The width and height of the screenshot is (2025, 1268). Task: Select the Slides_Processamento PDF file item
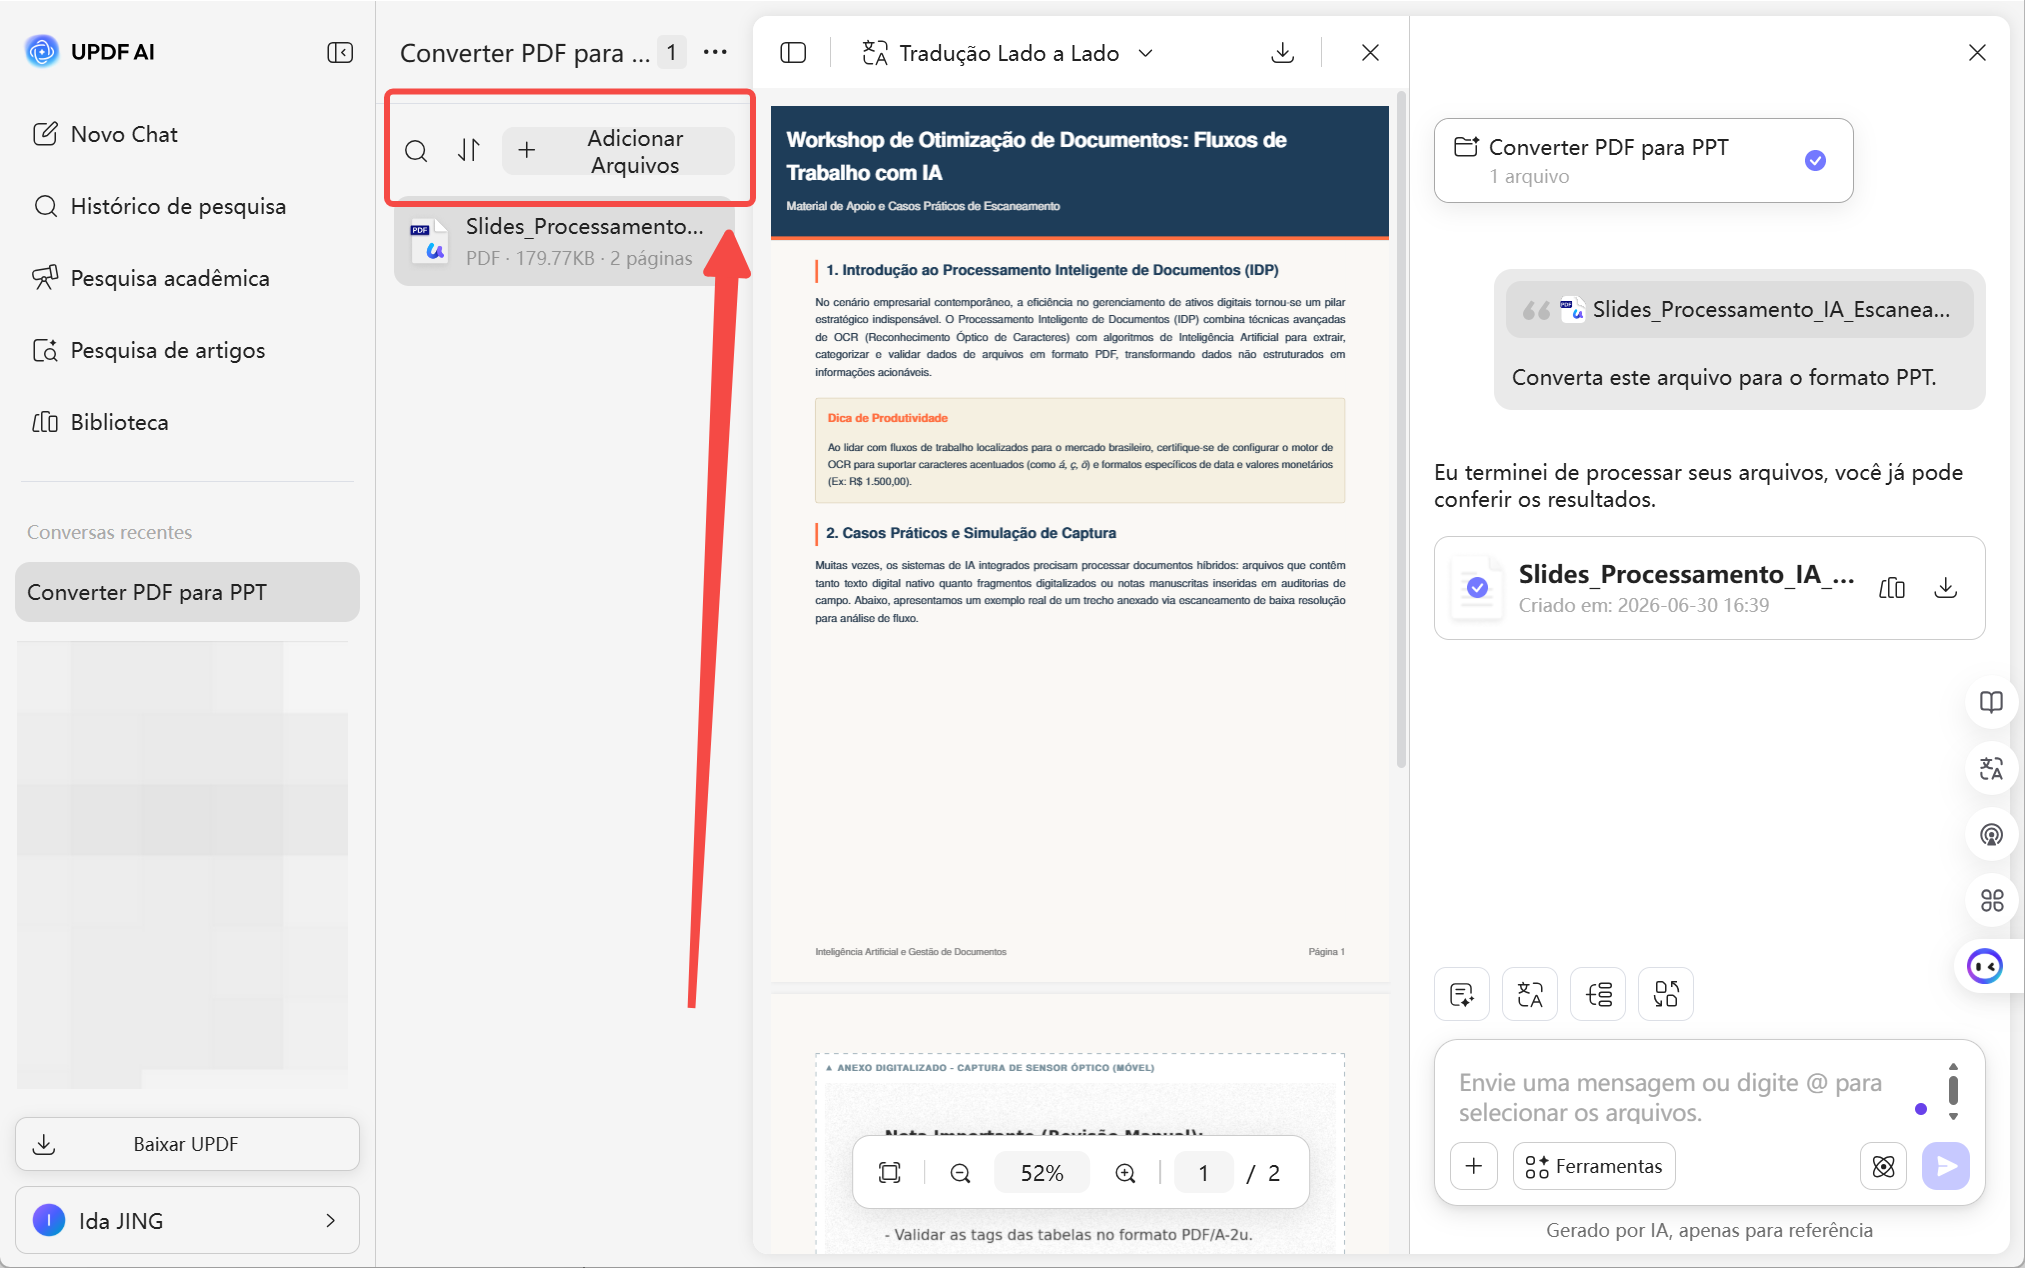(x=563, y=241)
